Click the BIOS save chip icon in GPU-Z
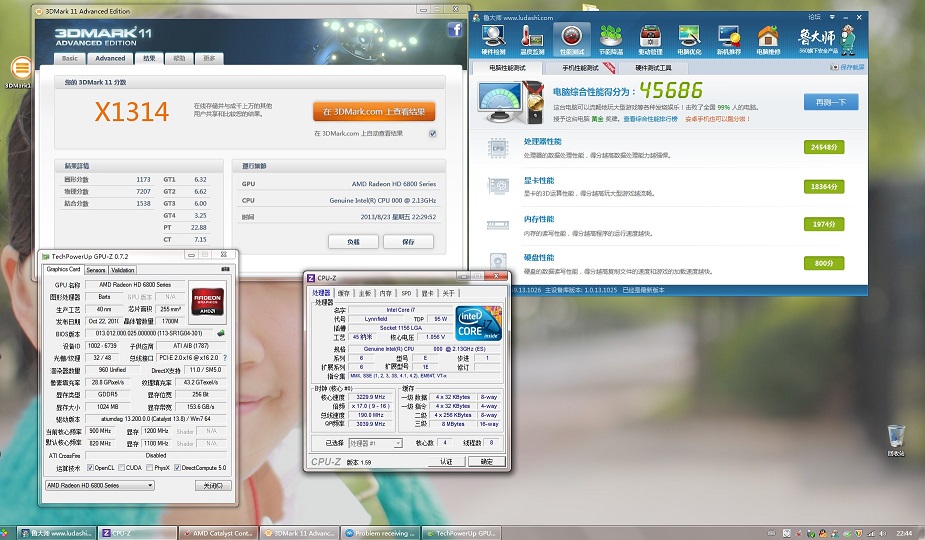Image resolution: width=925 pixels, height=540 pixels. point(221,333)
